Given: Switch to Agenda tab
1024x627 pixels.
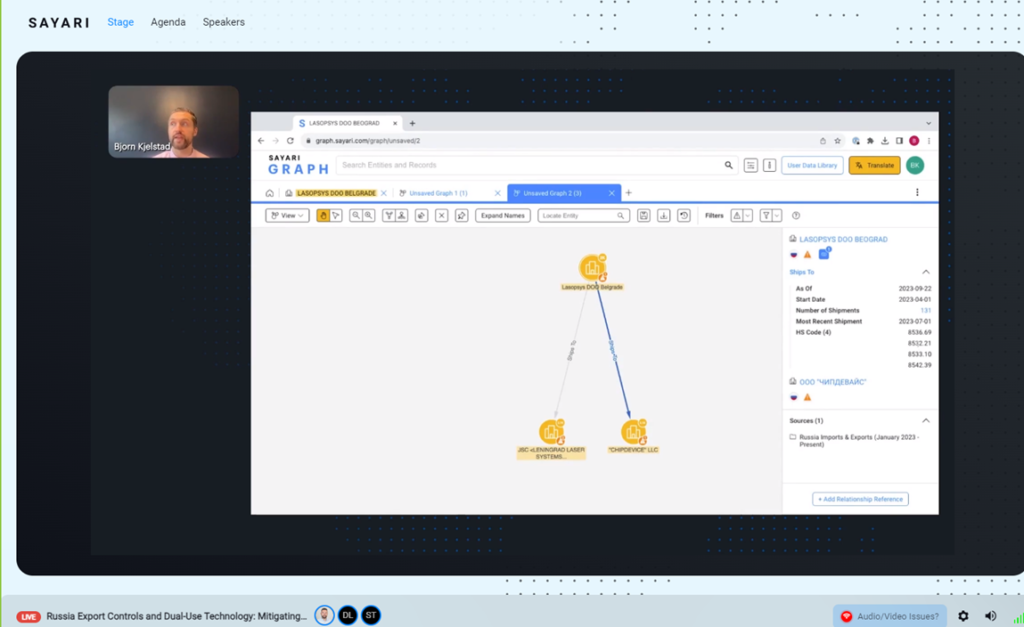Looking at the screenshot, I should [168, 22].
